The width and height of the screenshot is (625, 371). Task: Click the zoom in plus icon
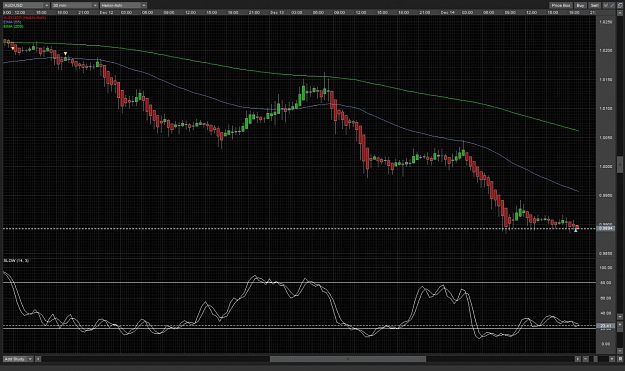tap(613, 359)
